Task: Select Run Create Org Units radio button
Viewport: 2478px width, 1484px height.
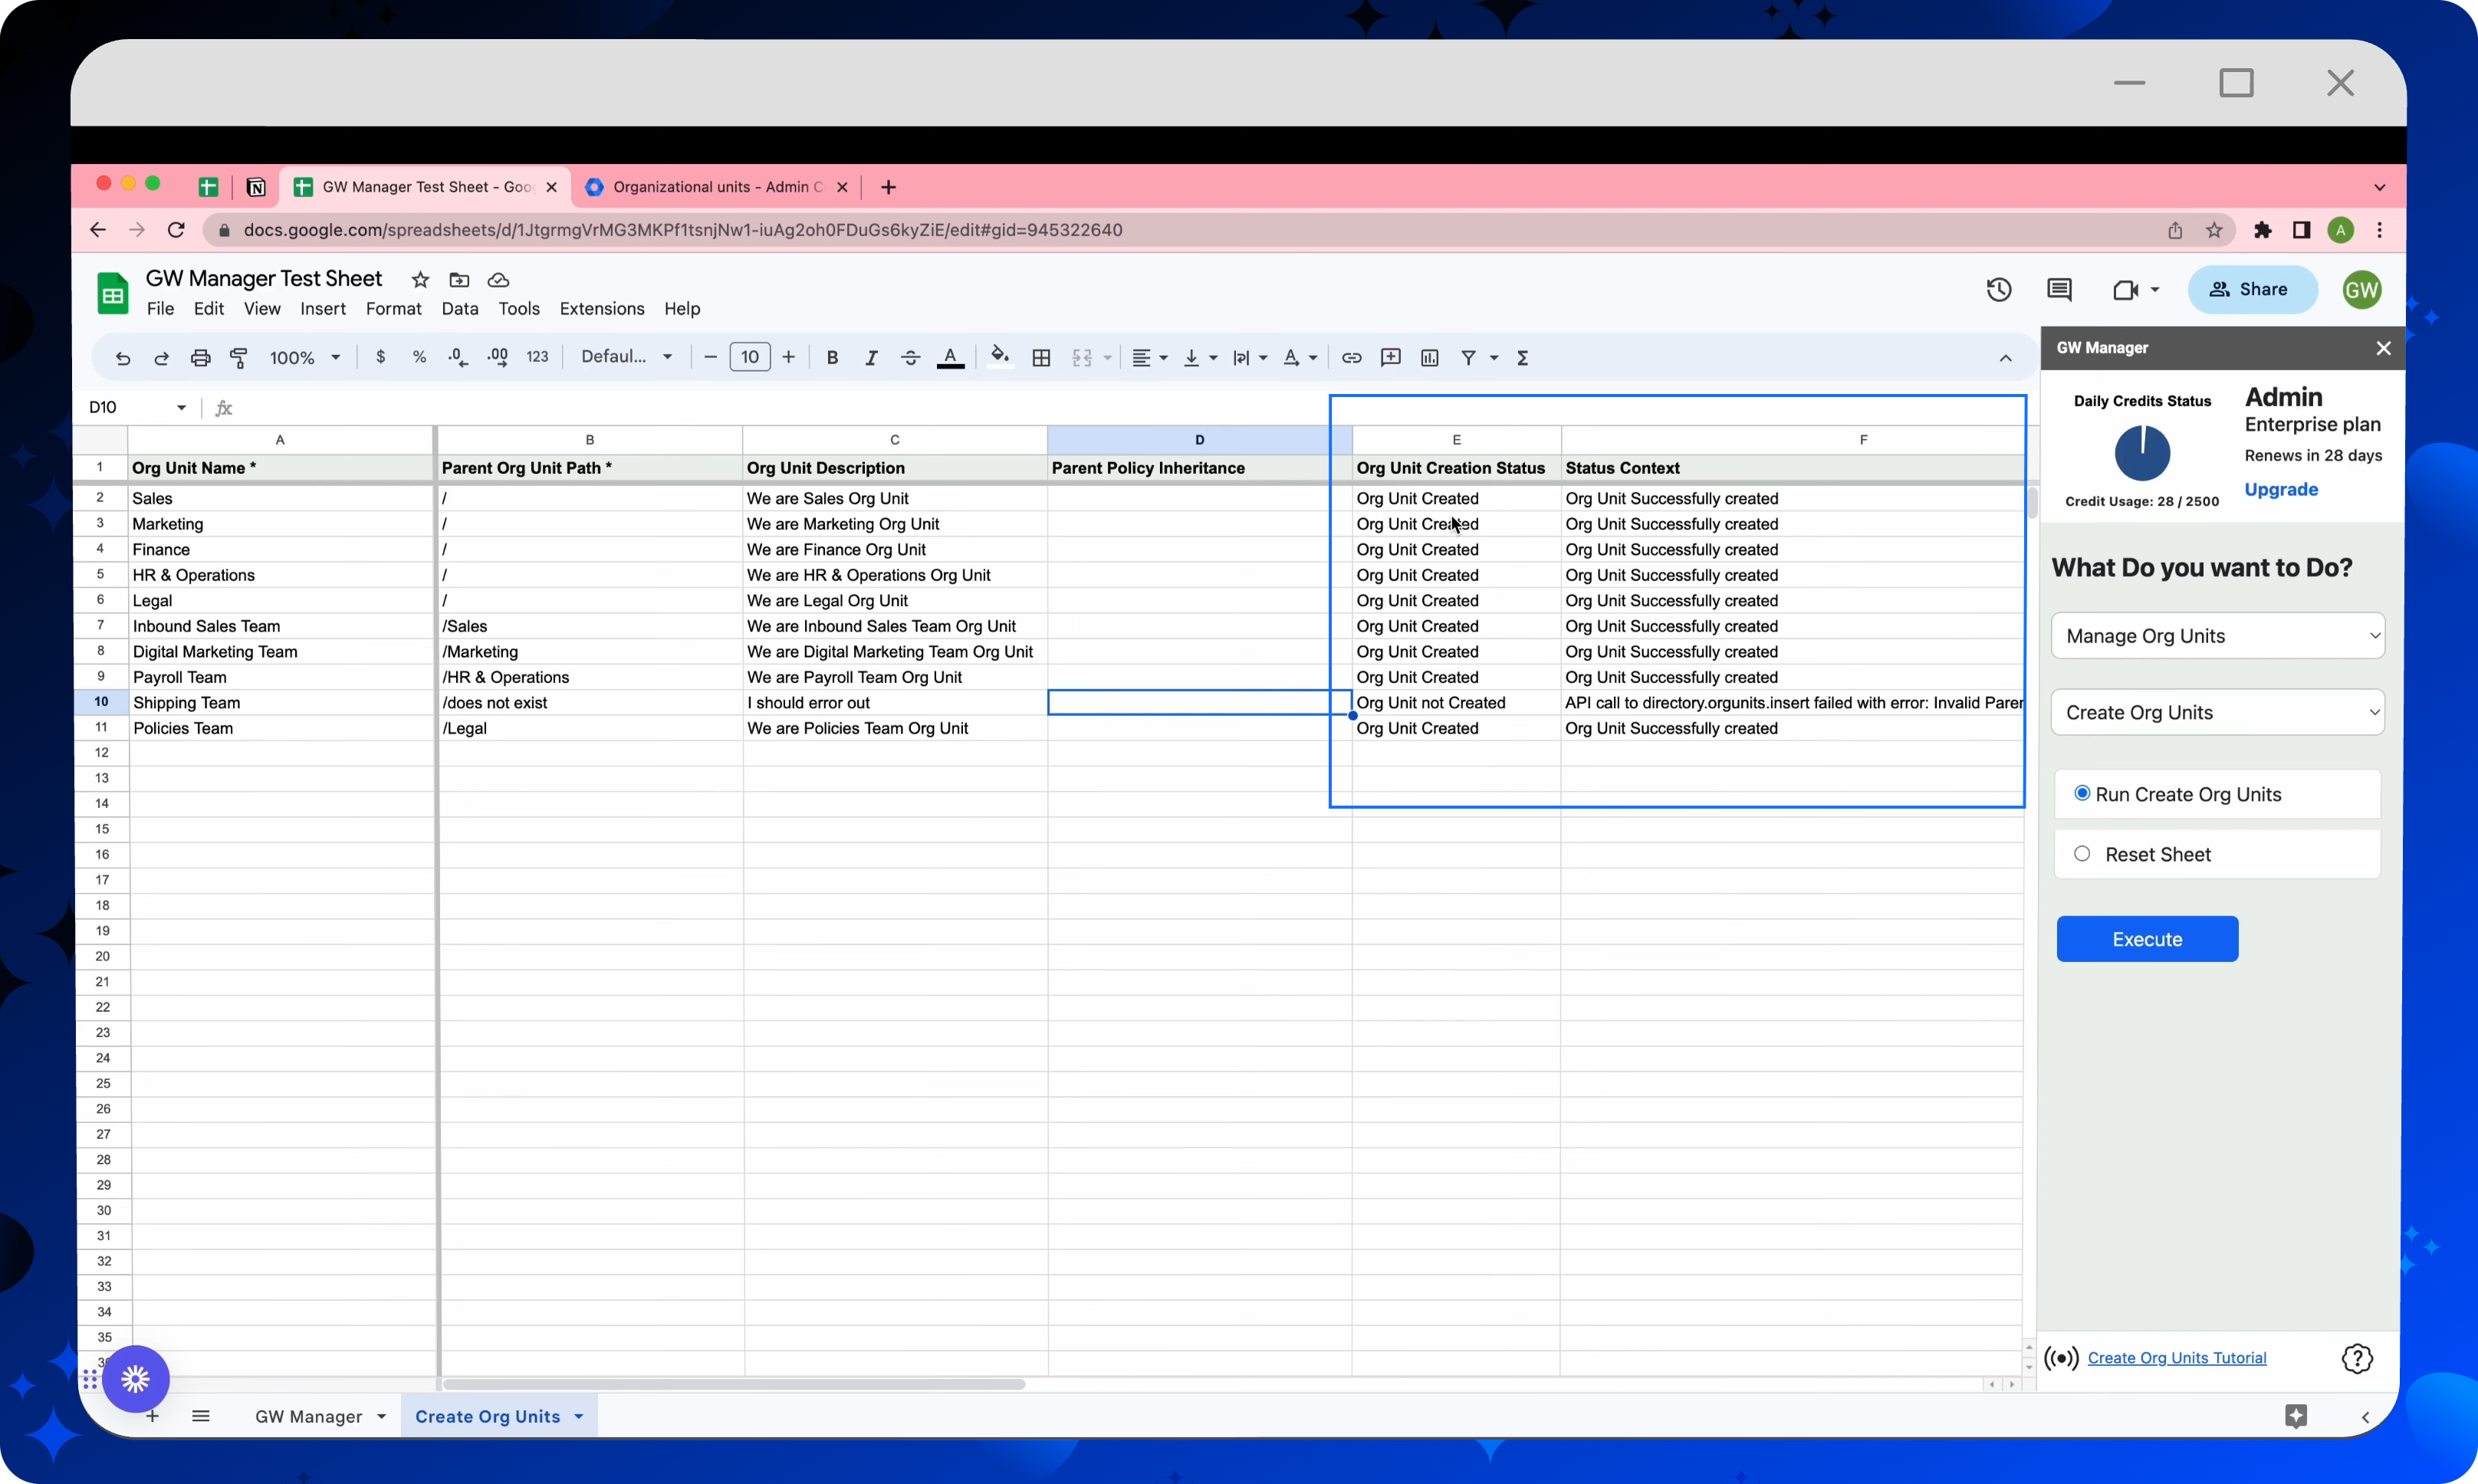Action: point(2082,793)
